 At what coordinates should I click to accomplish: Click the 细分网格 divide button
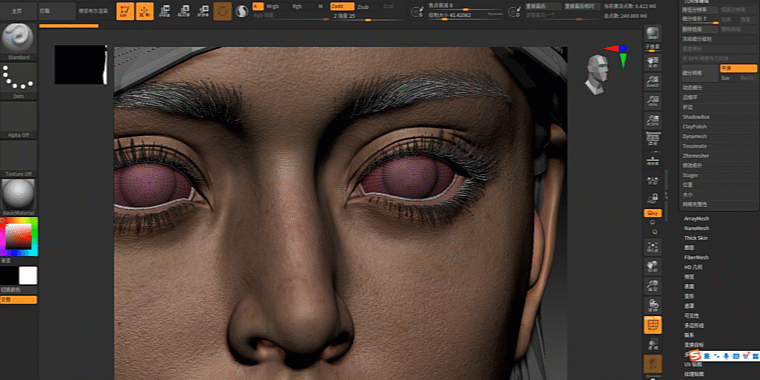[700, 73]
